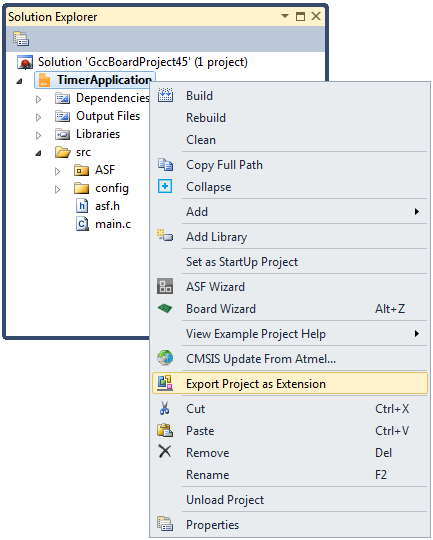Open ASF Wizard via its icon
This screenshot has width=433, height=540.
(x=165, y=286)
